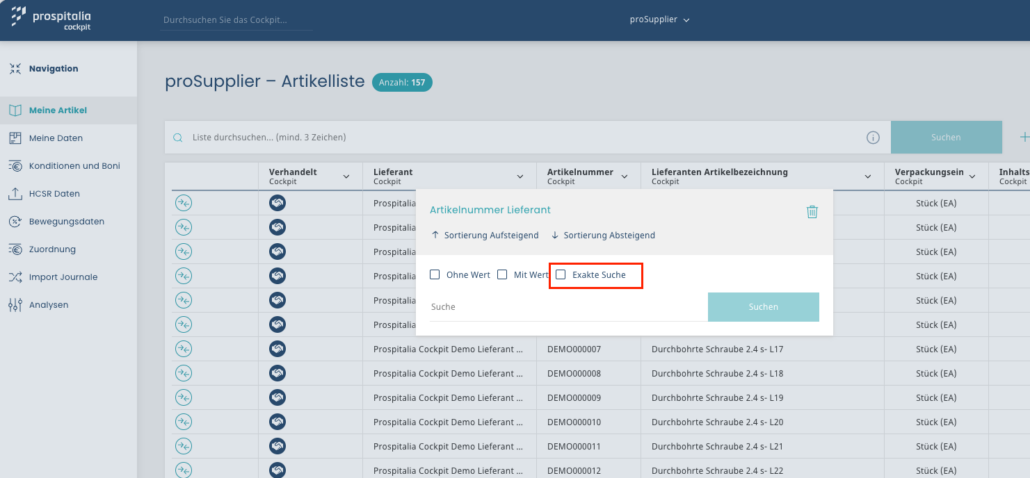
Task: Click the arrow icon in DEMO000012 row
Action: tap(183, 471)
